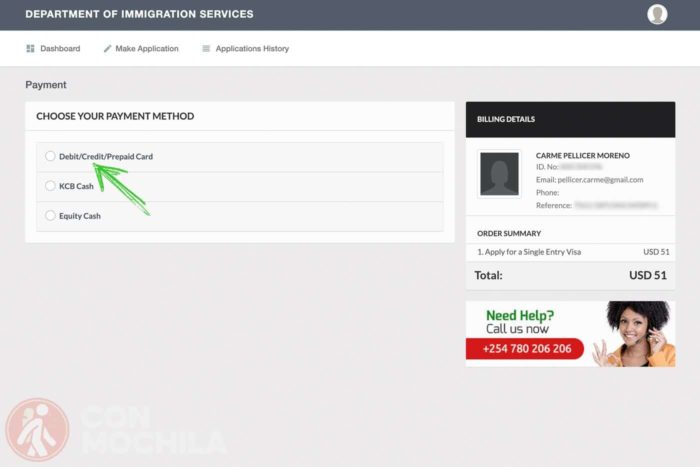Click the name CARME PELLICER MORENO

click(x=583, y=155)
